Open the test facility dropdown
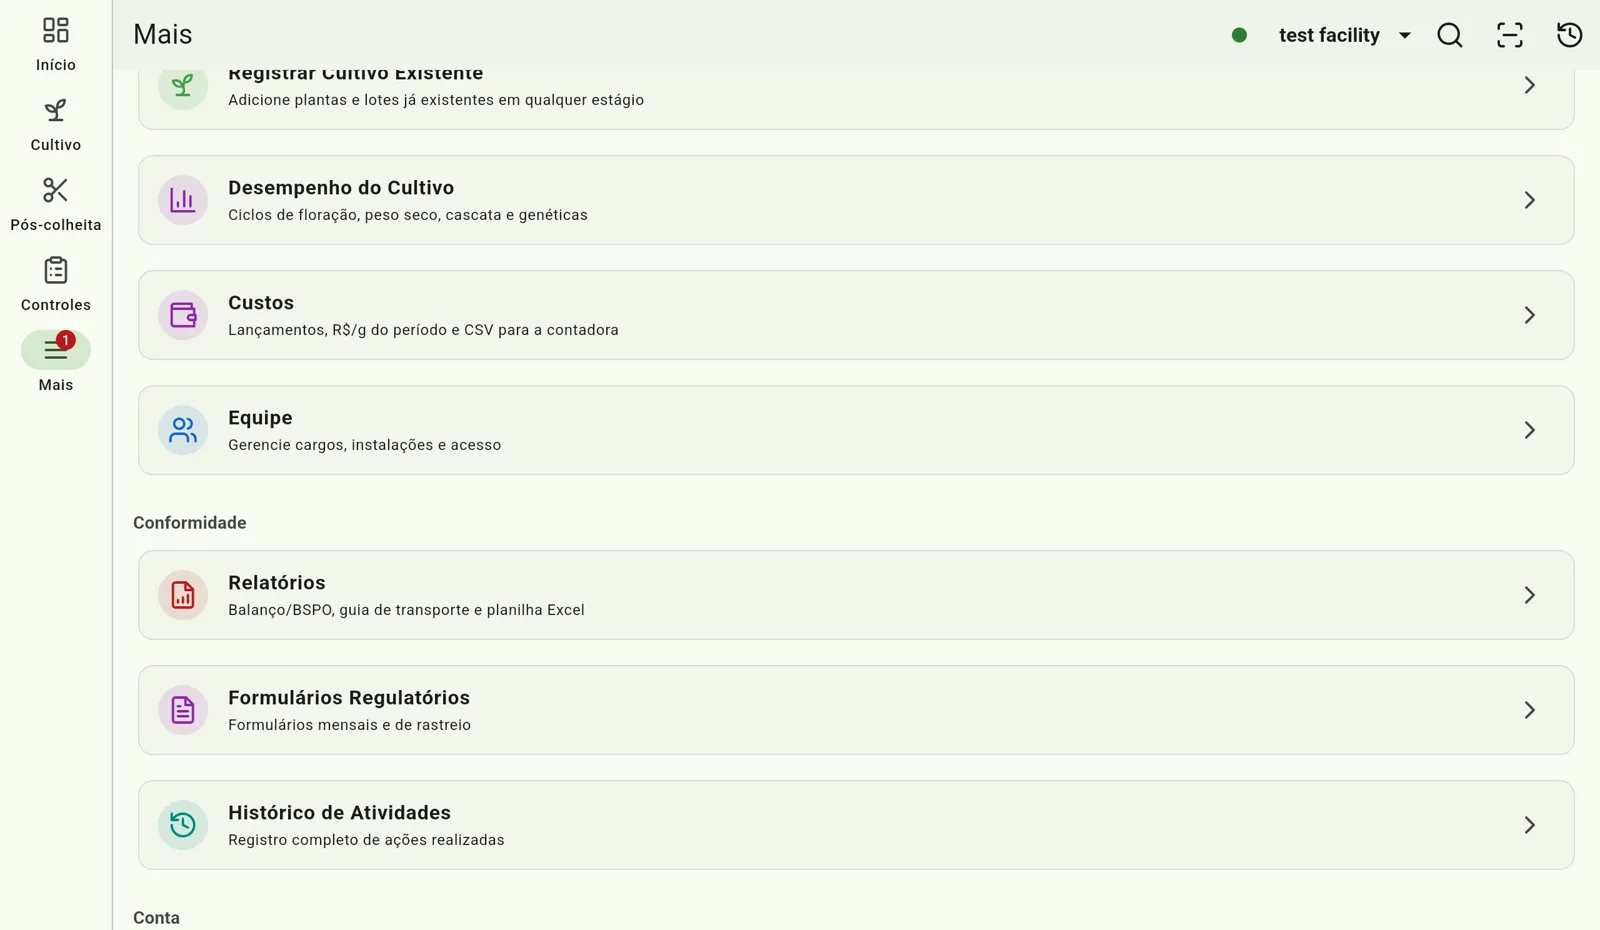The width and height of the screenshot is (1600, 930). pos(1344,35)
